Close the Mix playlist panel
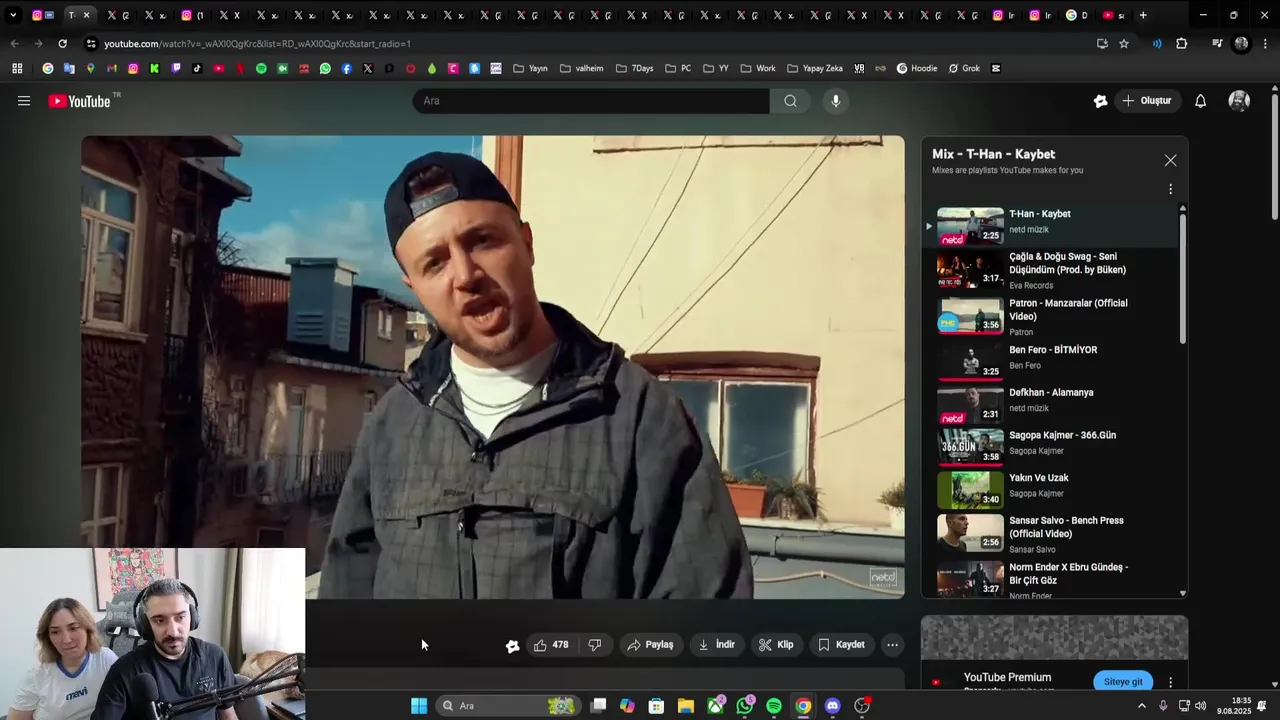 pyautogui.click(x=1170, y=160)
